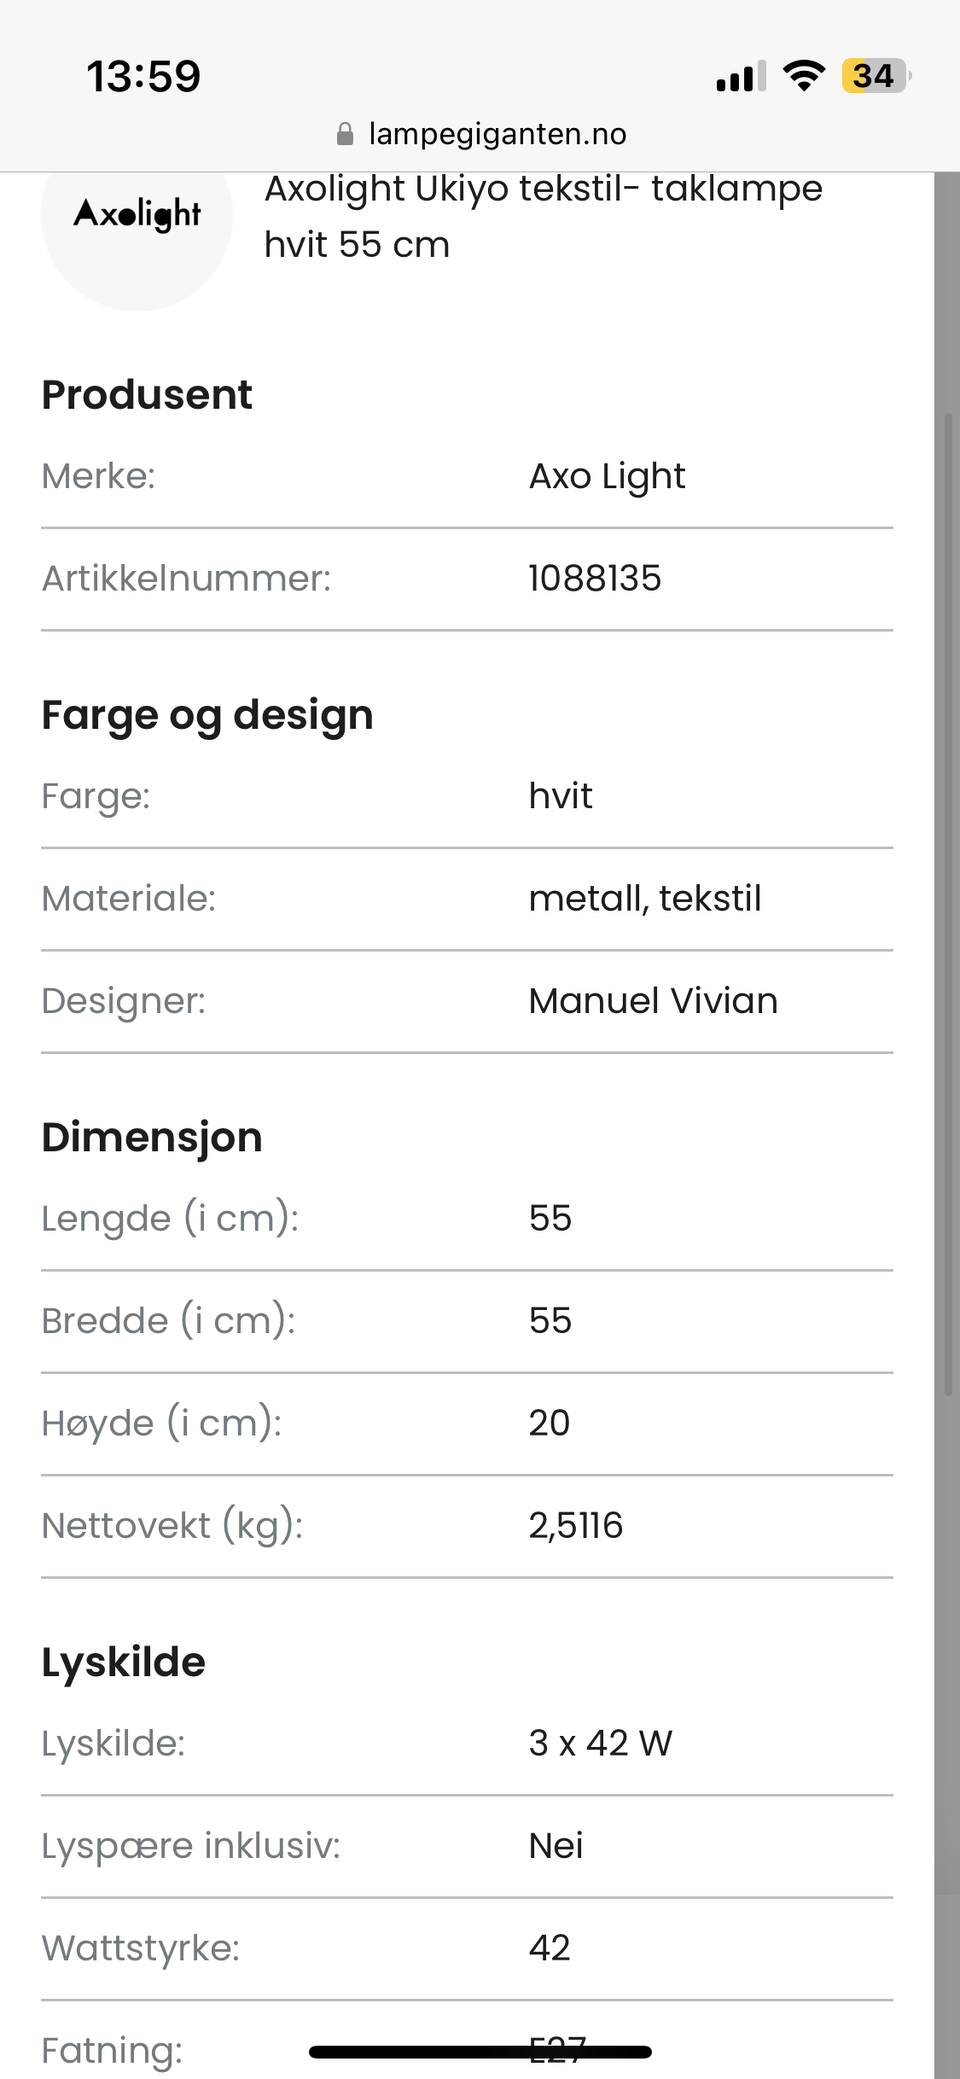This screenshot has width=960, height=2079.
Task: Tap the lampegiganten.no address bar
Action: click(497, 134)
